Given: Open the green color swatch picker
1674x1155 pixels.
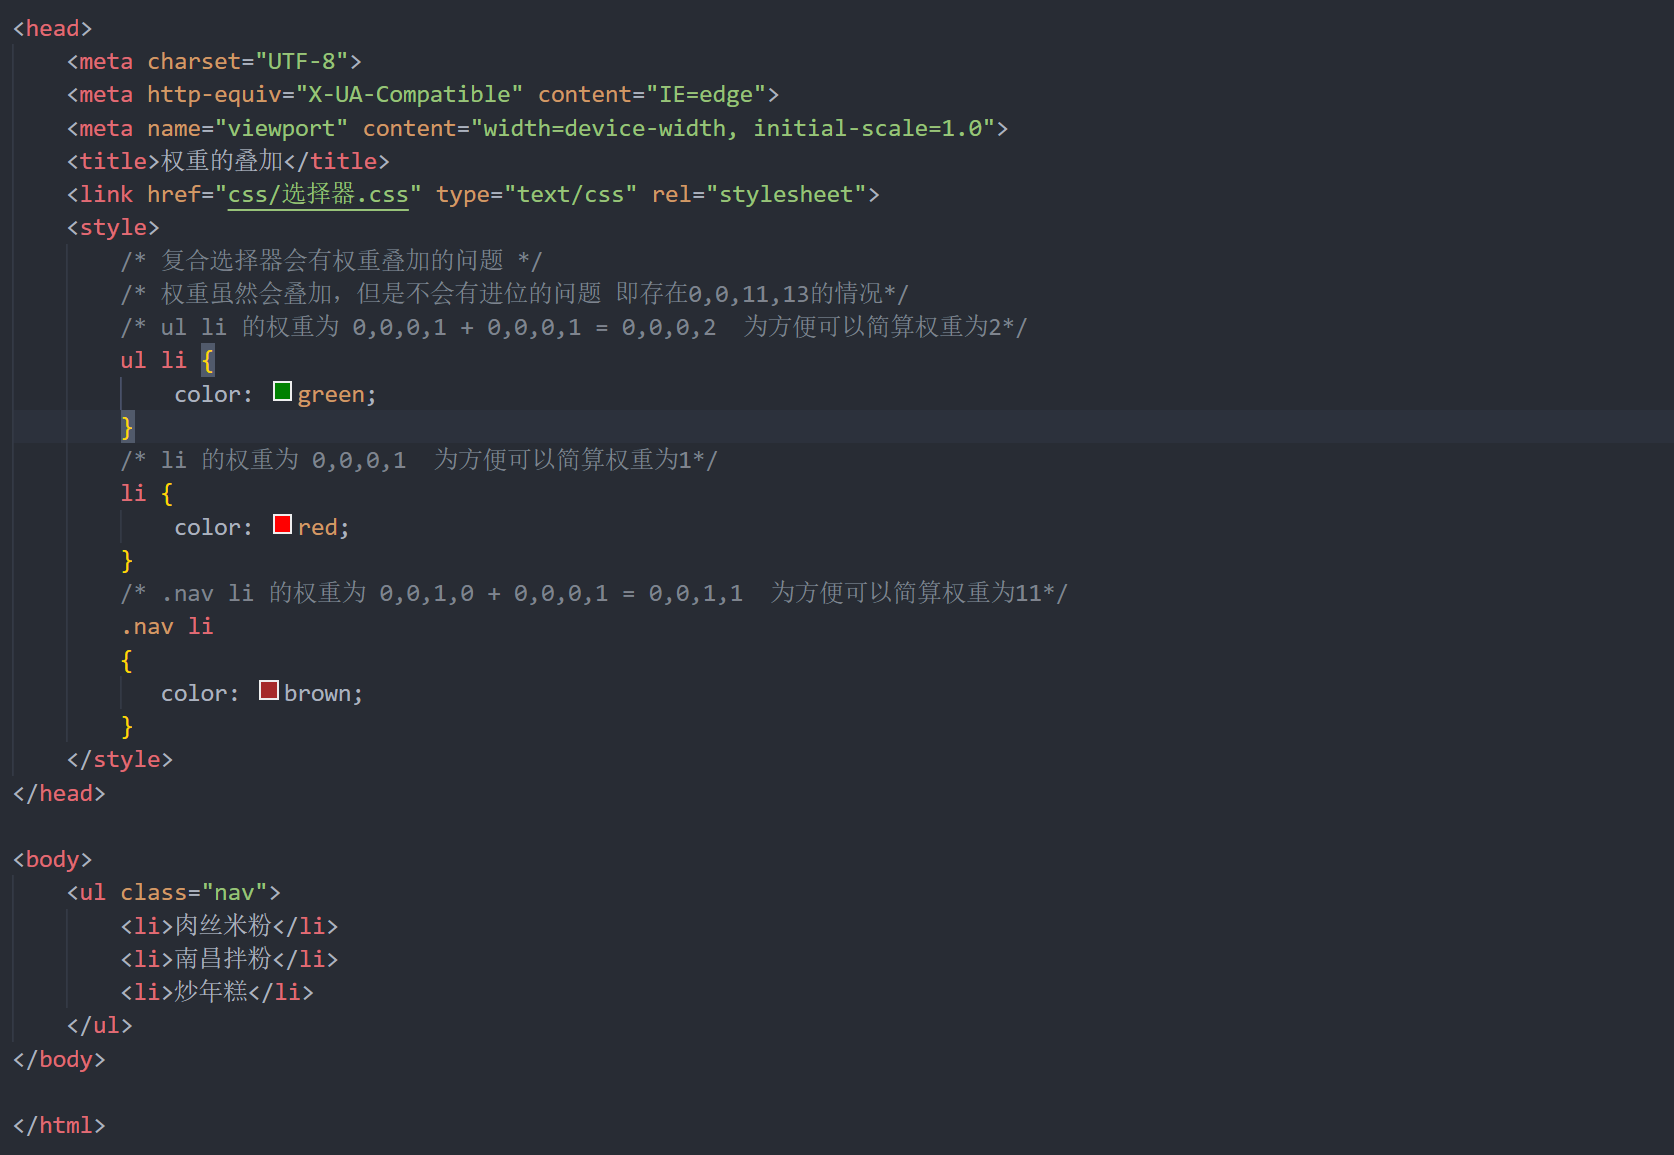Looking at the screenshot, I should coord(282,392).
